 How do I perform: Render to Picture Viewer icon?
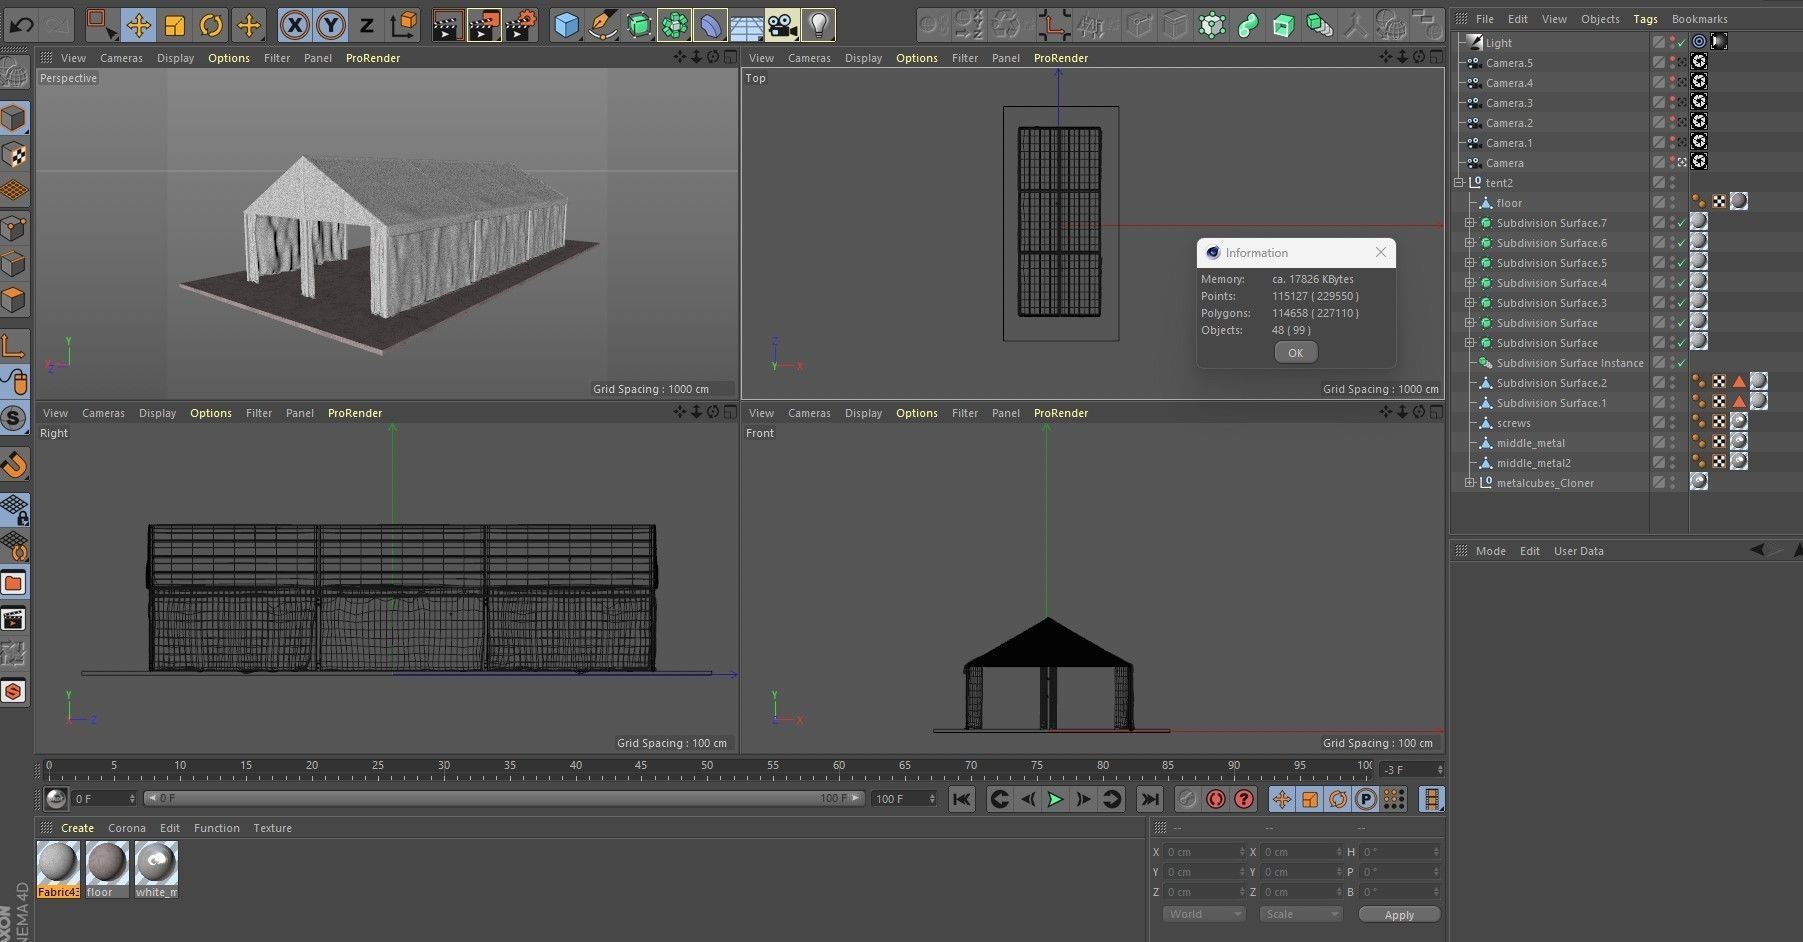point(484,24)
